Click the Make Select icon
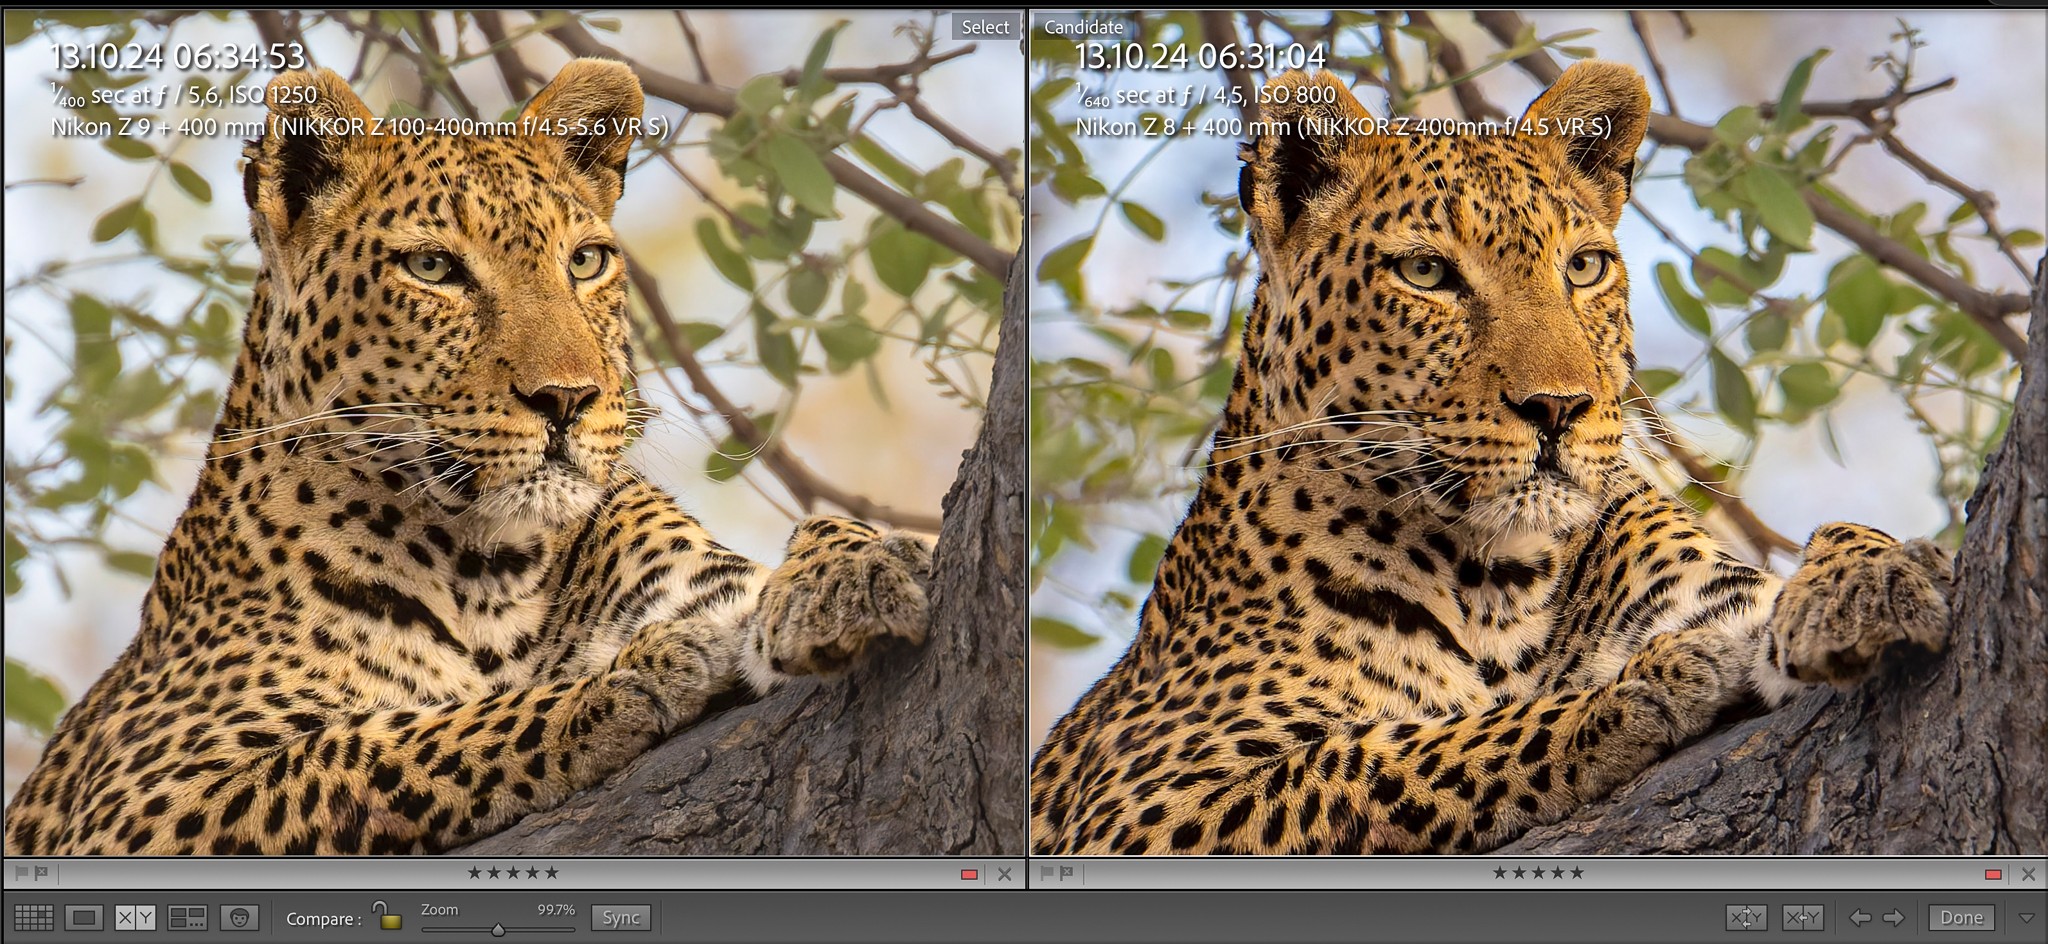Viewport: 2048px width, 944px height. 1802,917
